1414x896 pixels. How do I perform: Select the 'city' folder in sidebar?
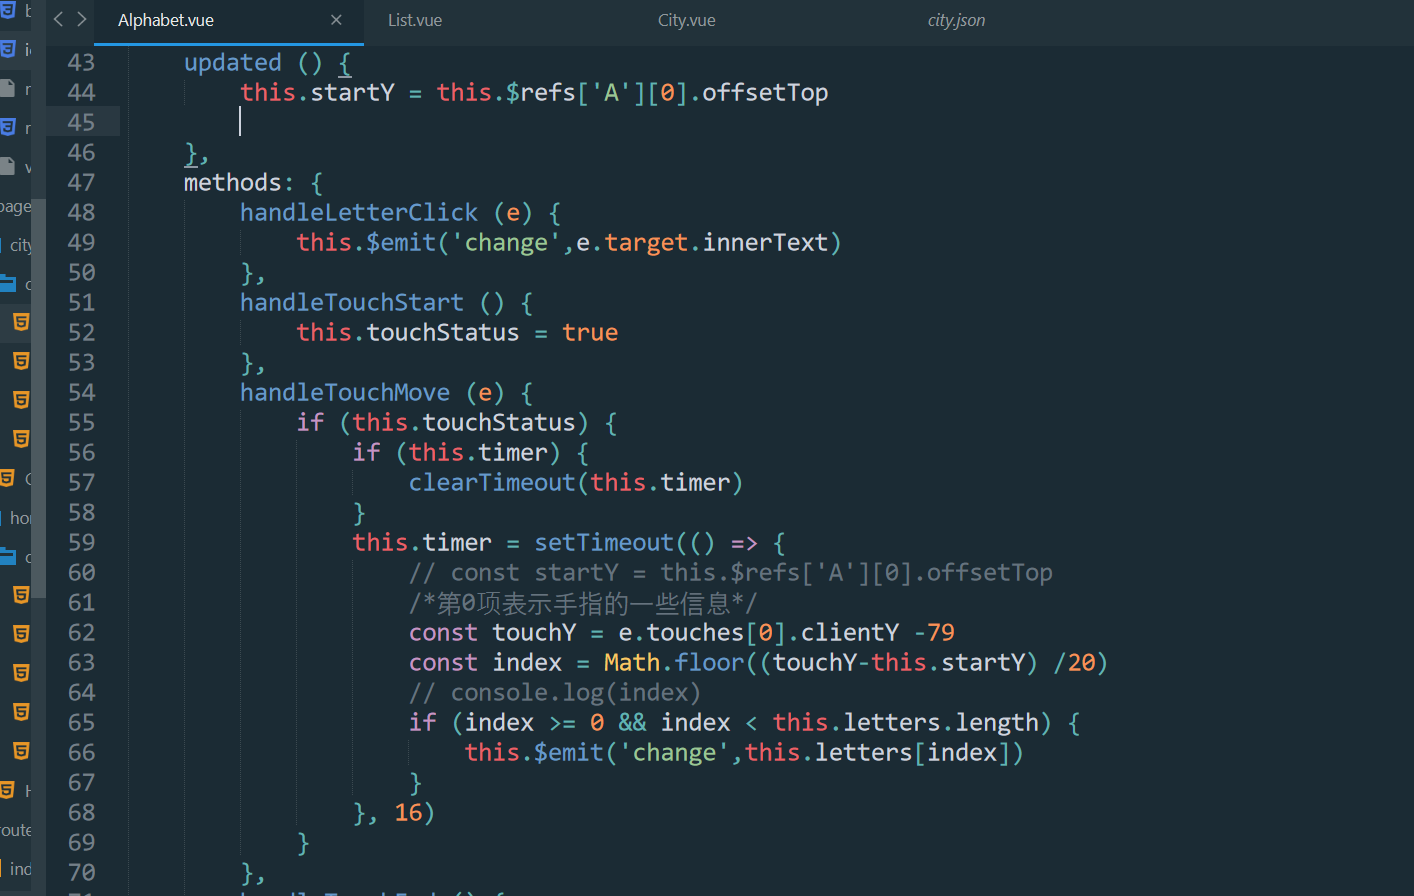tap(17, 245)
